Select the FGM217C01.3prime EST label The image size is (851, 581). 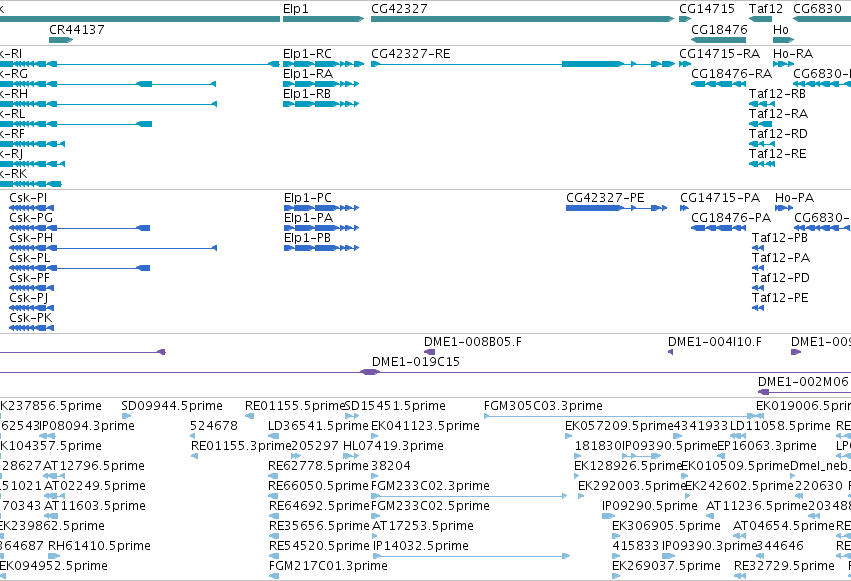pyautogui.click(x=328, y=566)
